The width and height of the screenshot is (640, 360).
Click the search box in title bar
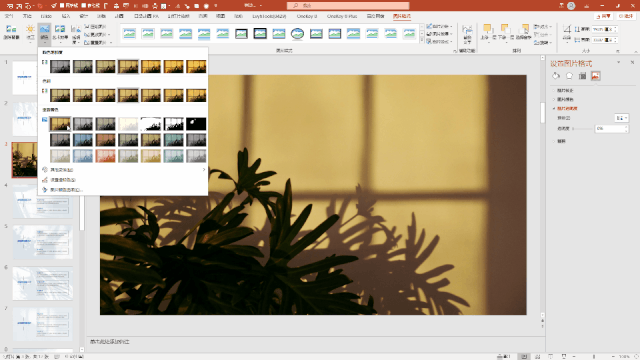(348, 6)
